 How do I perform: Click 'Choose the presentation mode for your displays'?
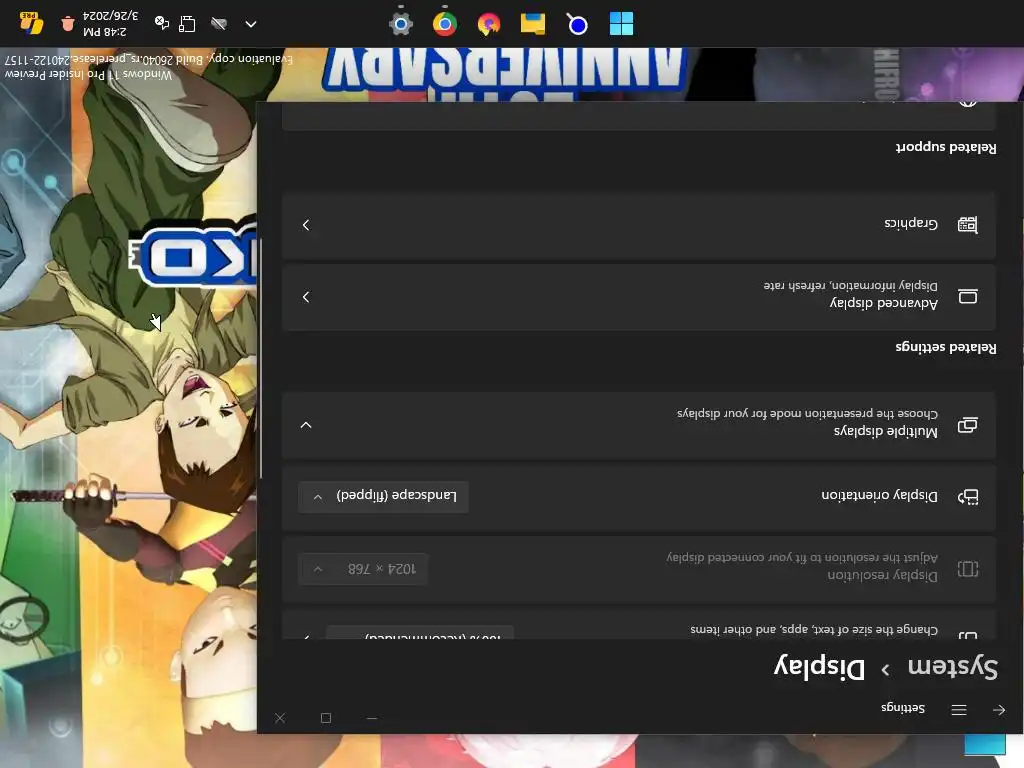(807, 413)
